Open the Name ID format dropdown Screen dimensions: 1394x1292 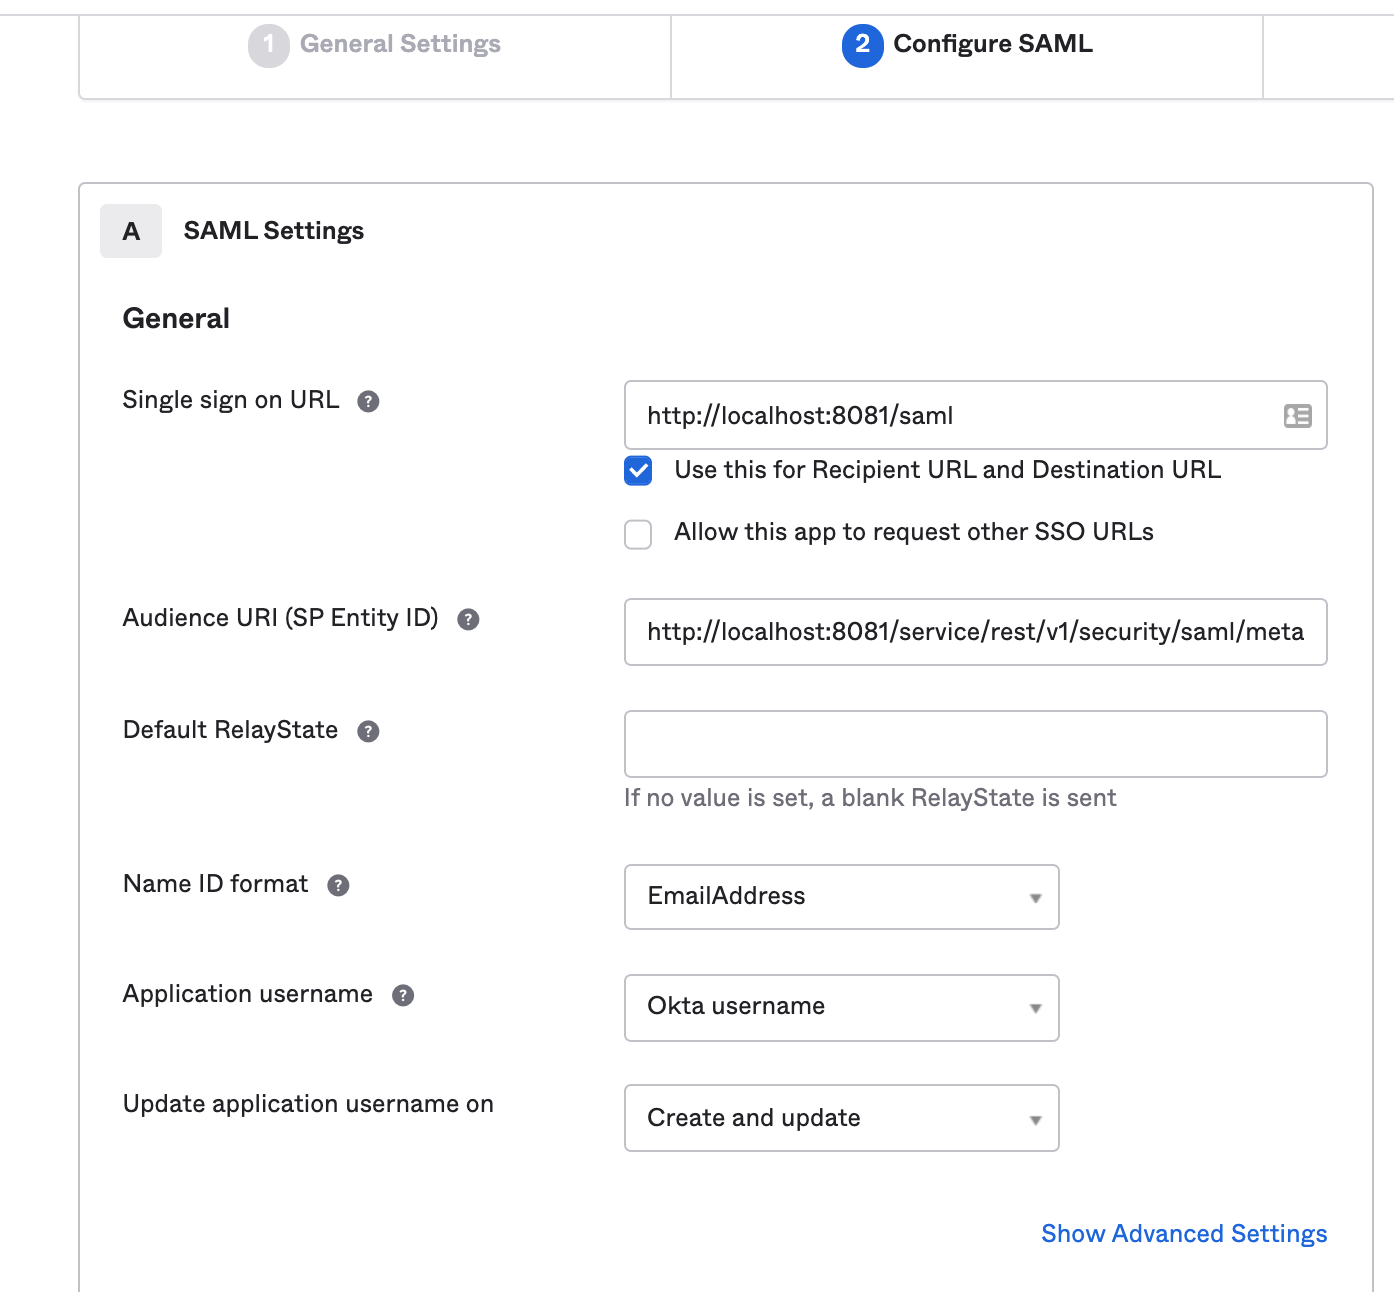841,897
